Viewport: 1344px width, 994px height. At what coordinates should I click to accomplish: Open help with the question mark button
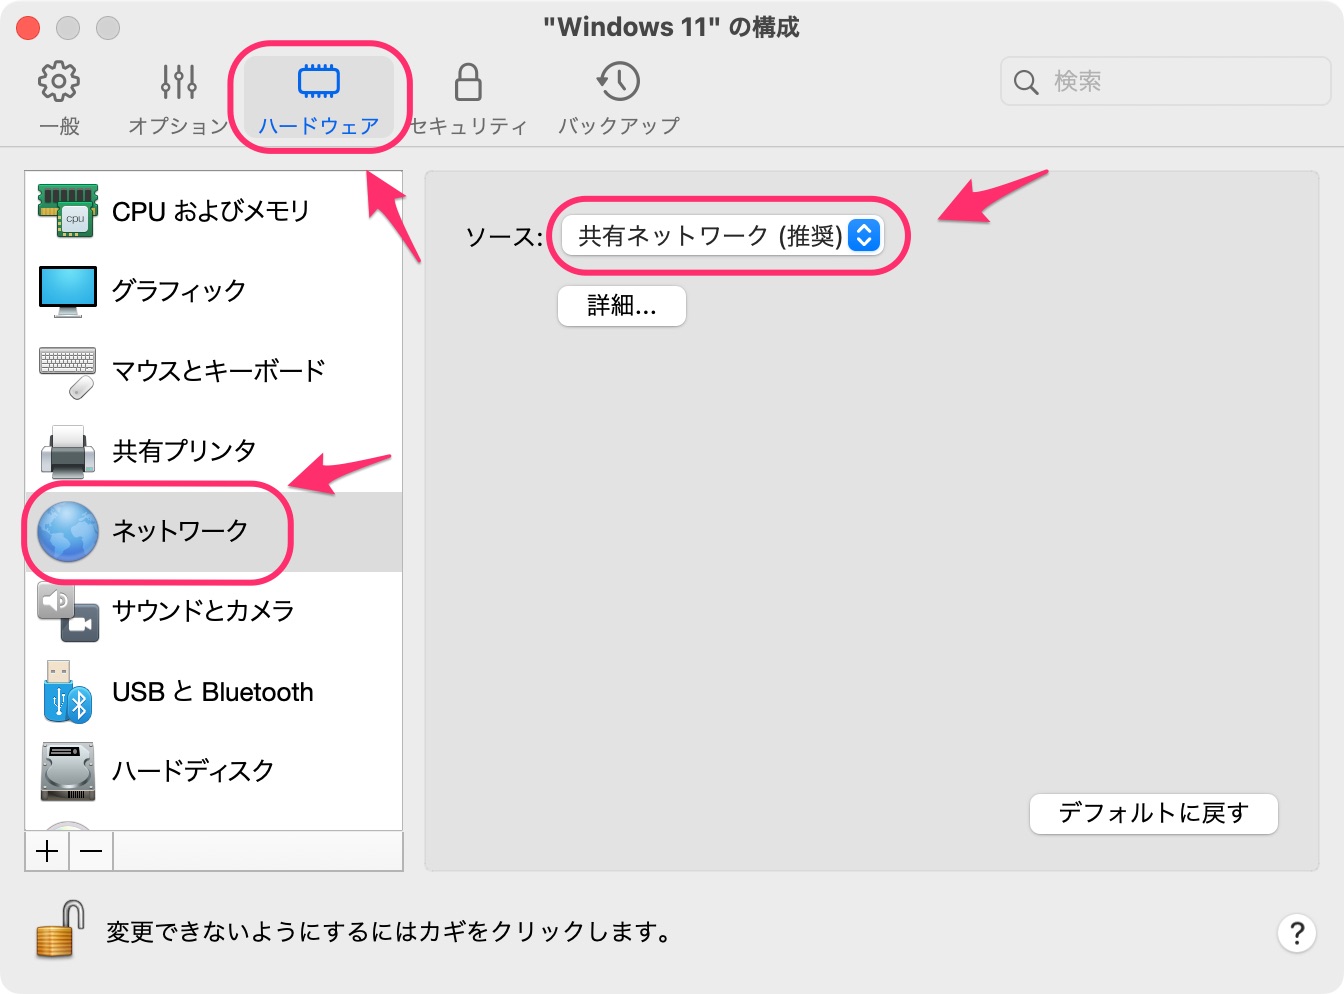point(1297,933)
